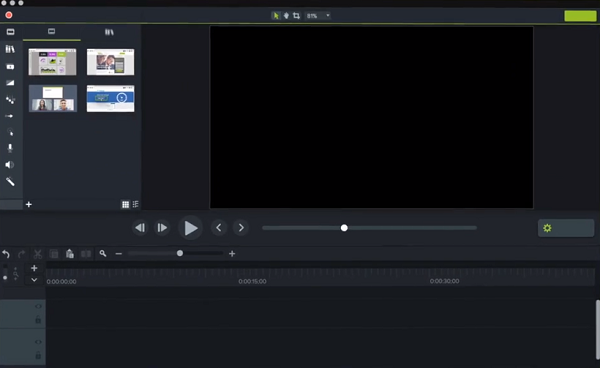Step forward one frame
Viewport: 600px width, 368px height.
tap(162, 228)
